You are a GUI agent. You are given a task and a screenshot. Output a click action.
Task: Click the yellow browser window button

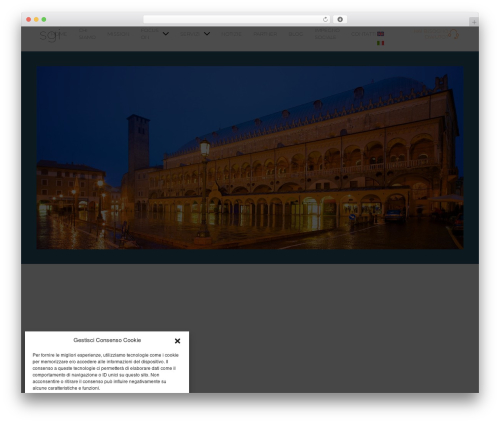[36, 20]
